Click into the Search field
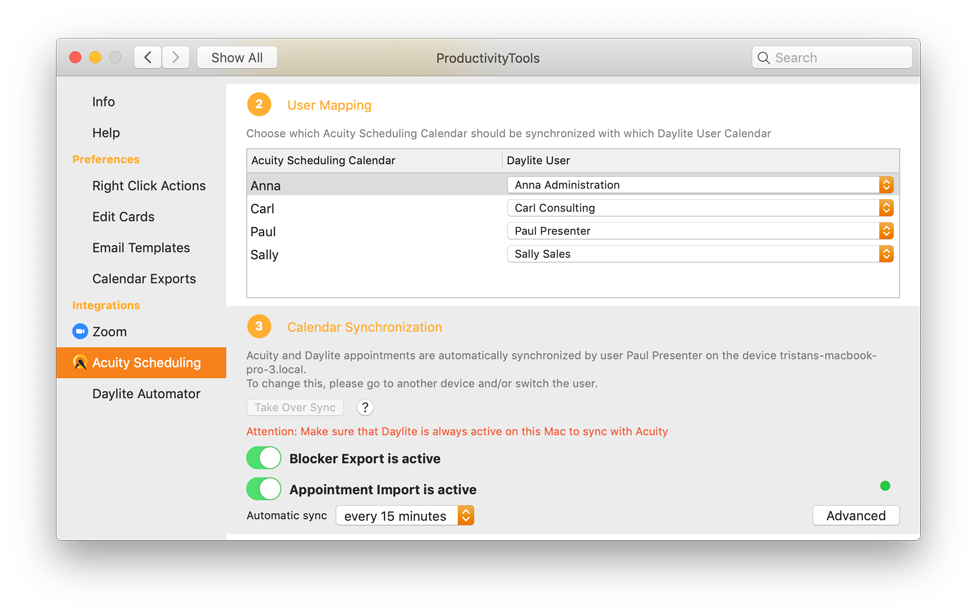The width and height of the screenshot is (976, 614). pos(832,58)
